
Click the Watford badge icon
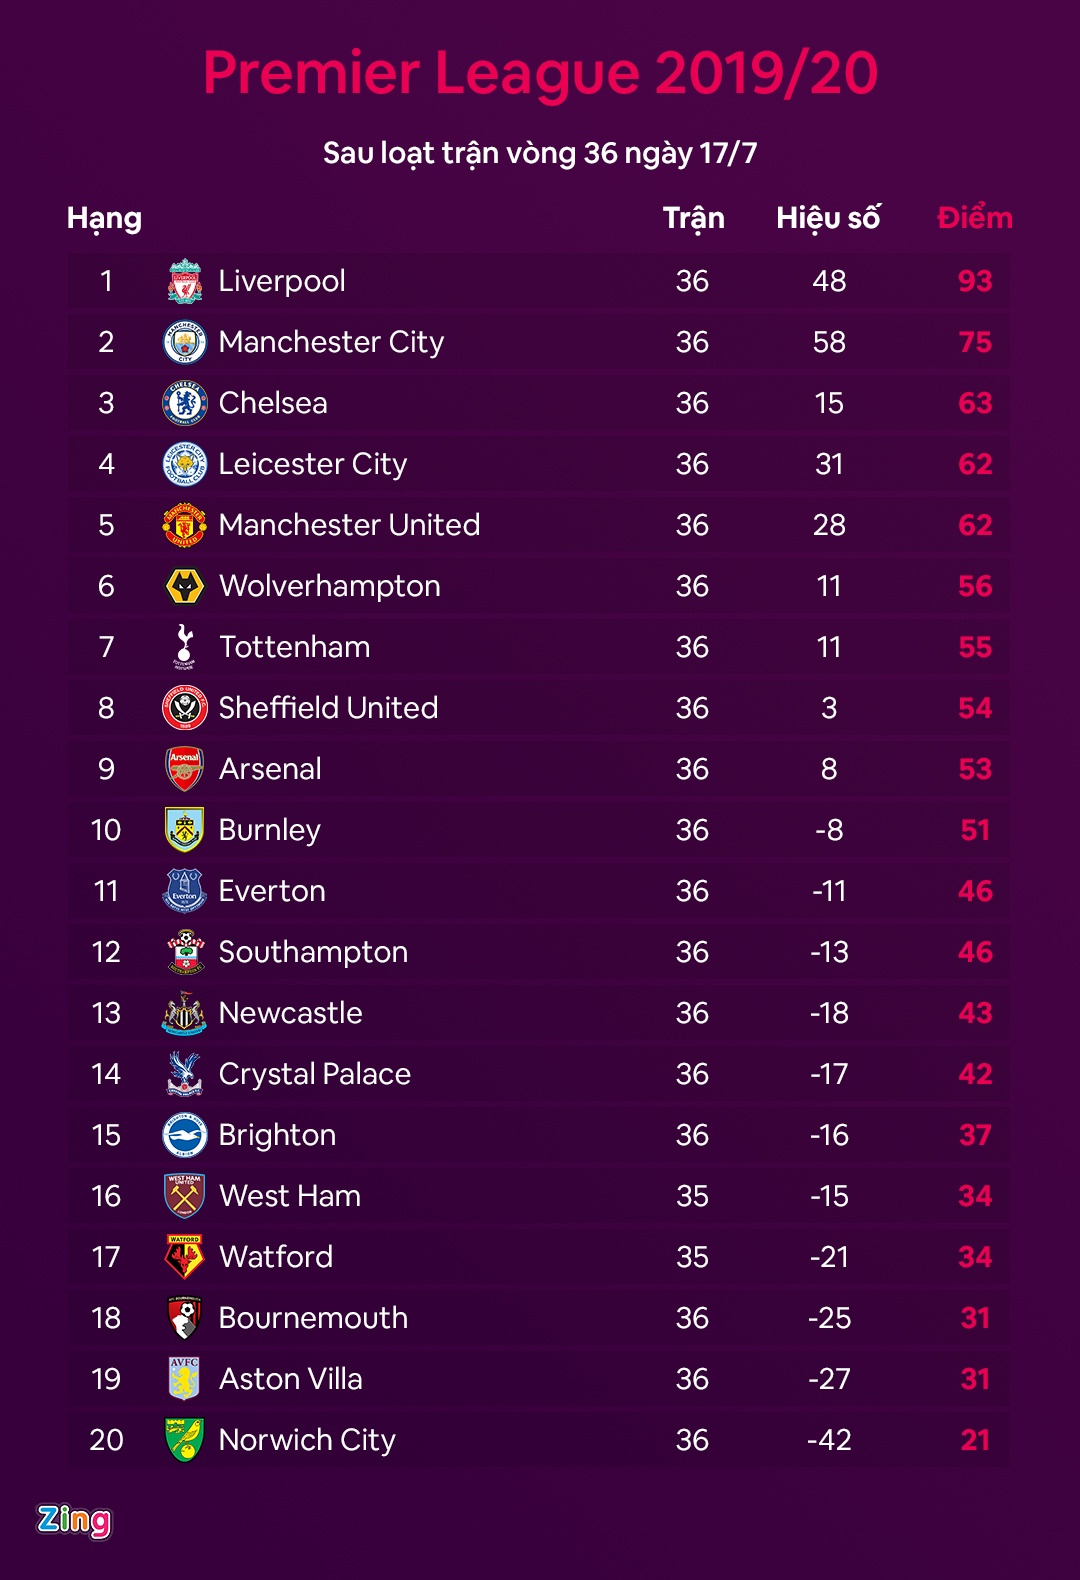pos(185,1257)
